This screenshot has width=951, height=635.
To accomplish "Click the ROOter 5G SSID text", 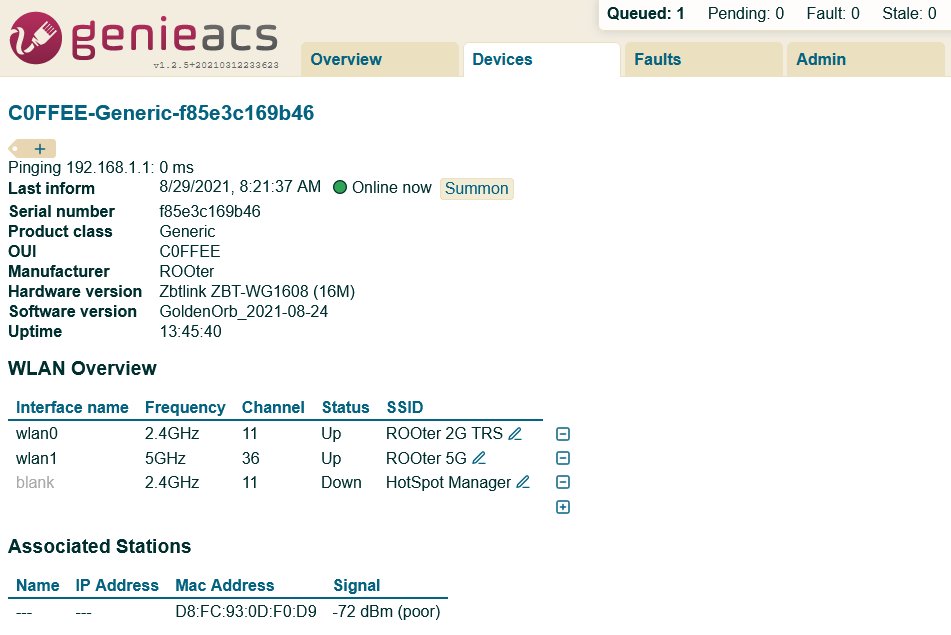I will [426, 458].
